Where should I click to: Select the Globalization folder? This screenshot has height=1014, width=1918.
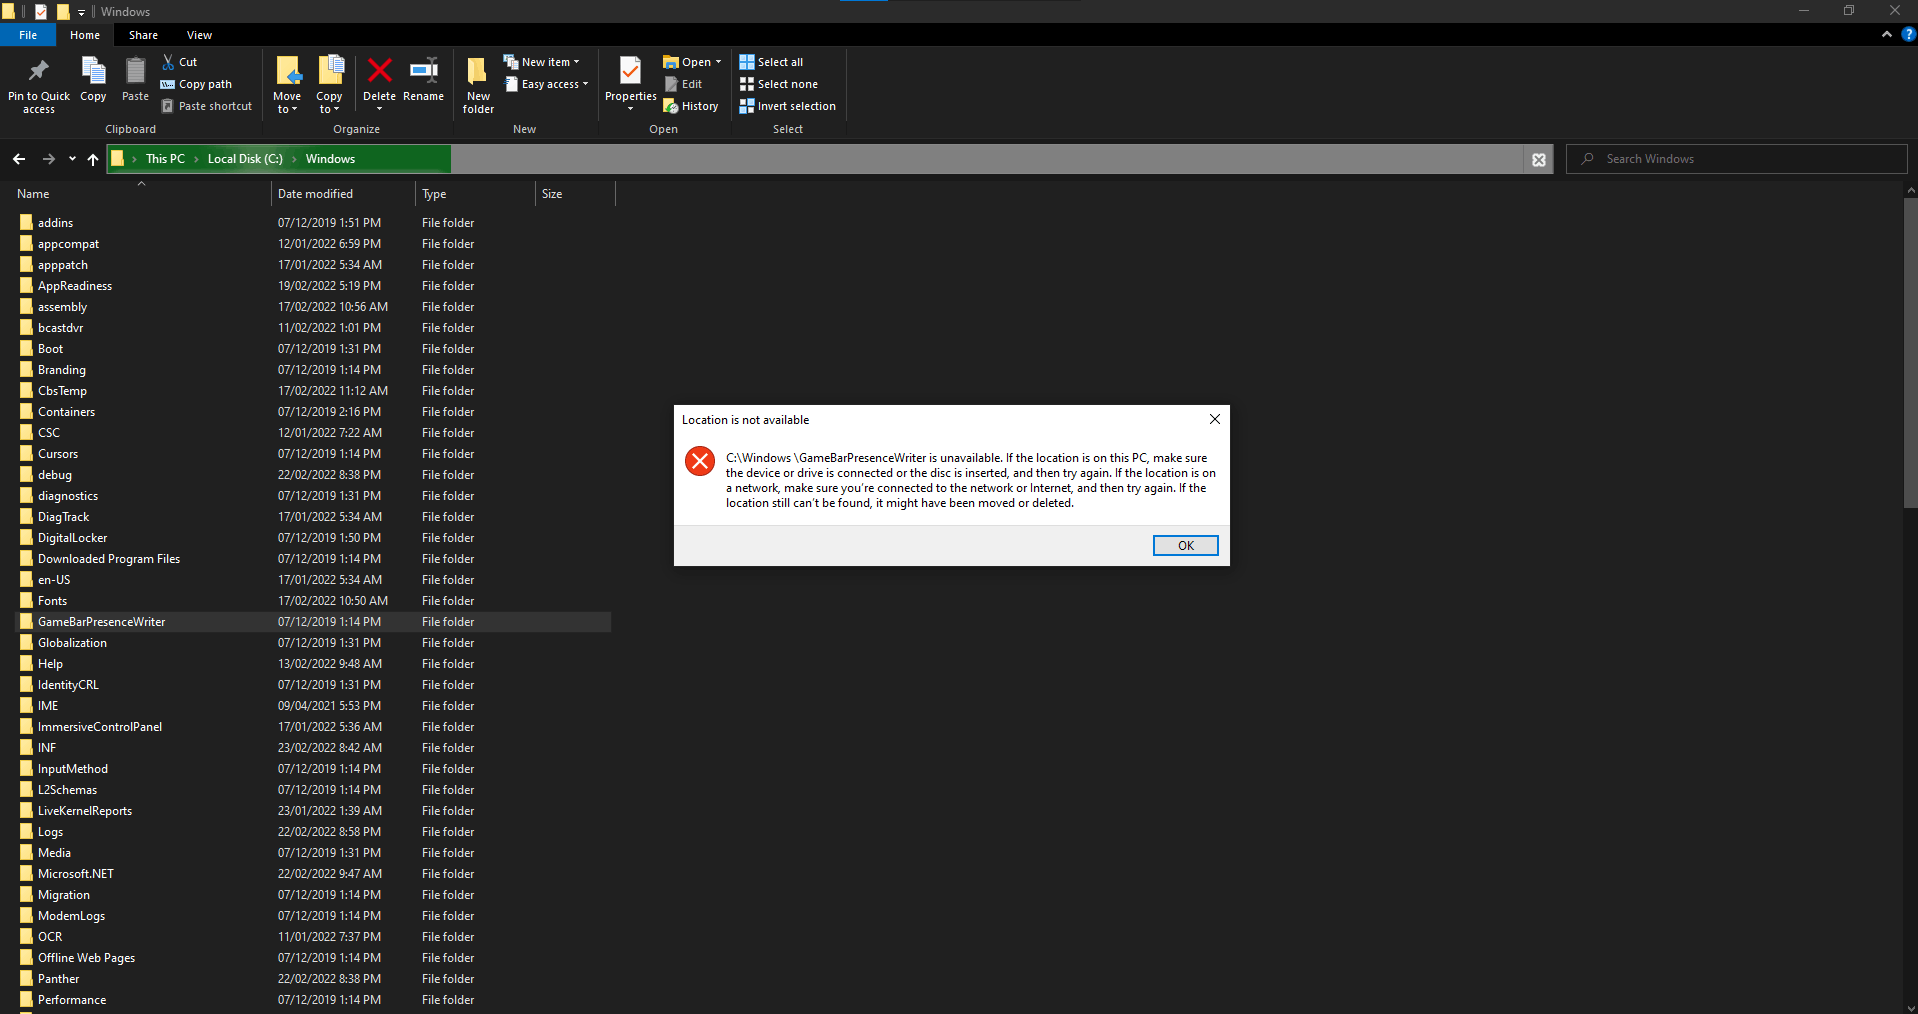314,643
